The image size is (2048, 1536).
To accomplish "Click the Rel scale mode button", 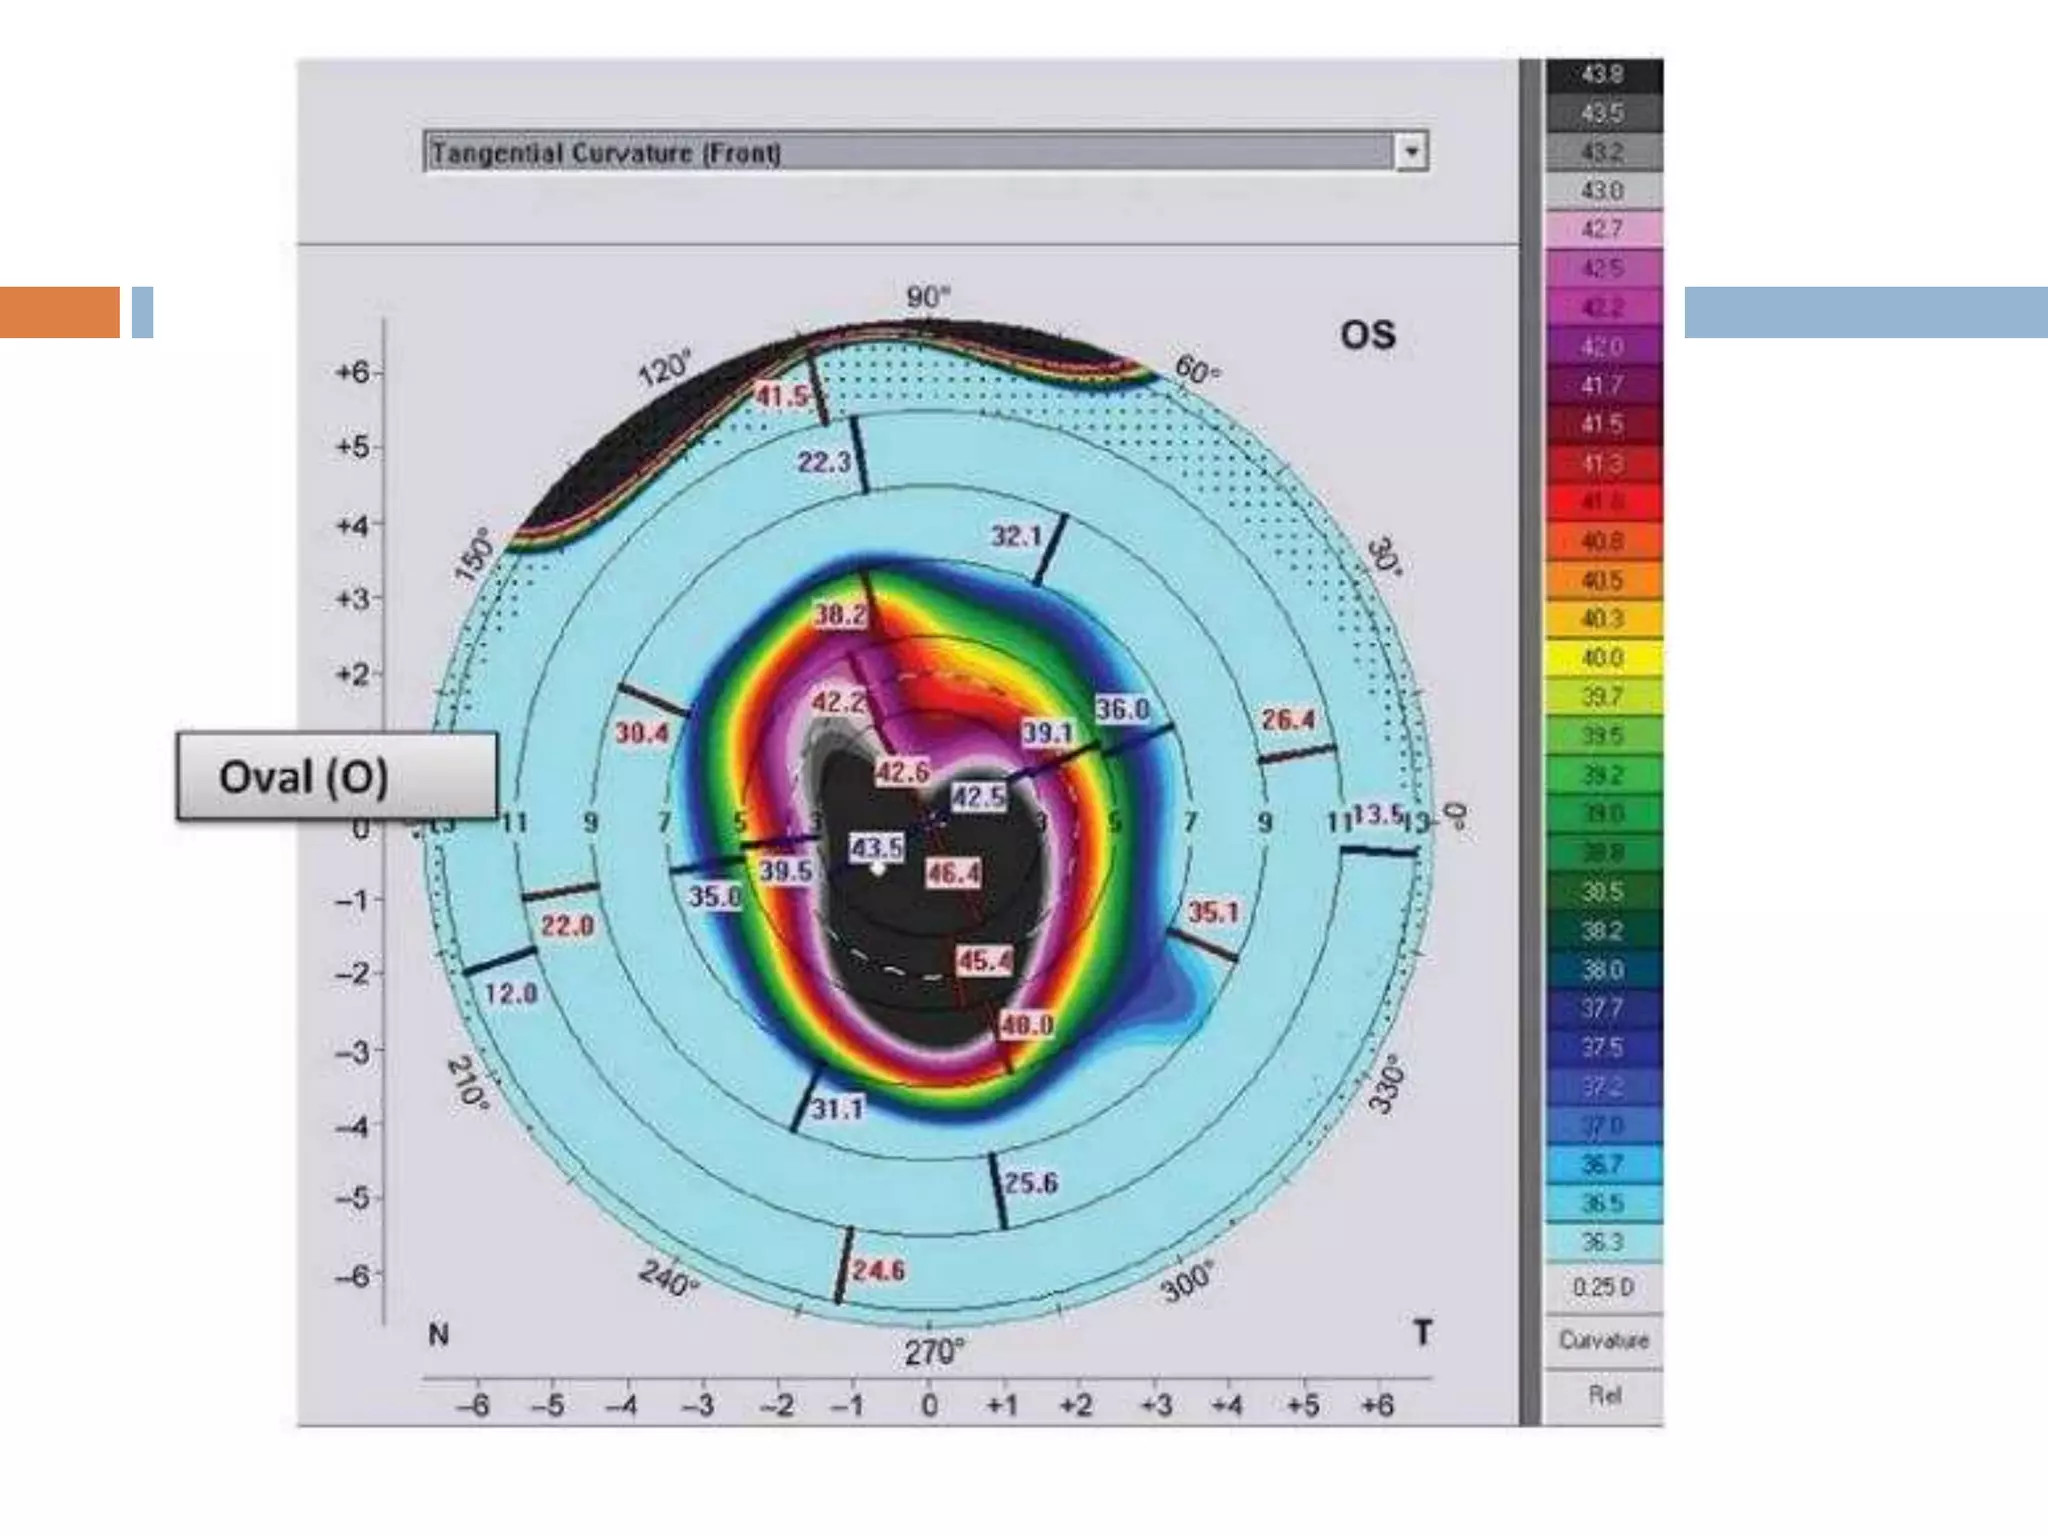I will point(1603,1394).
